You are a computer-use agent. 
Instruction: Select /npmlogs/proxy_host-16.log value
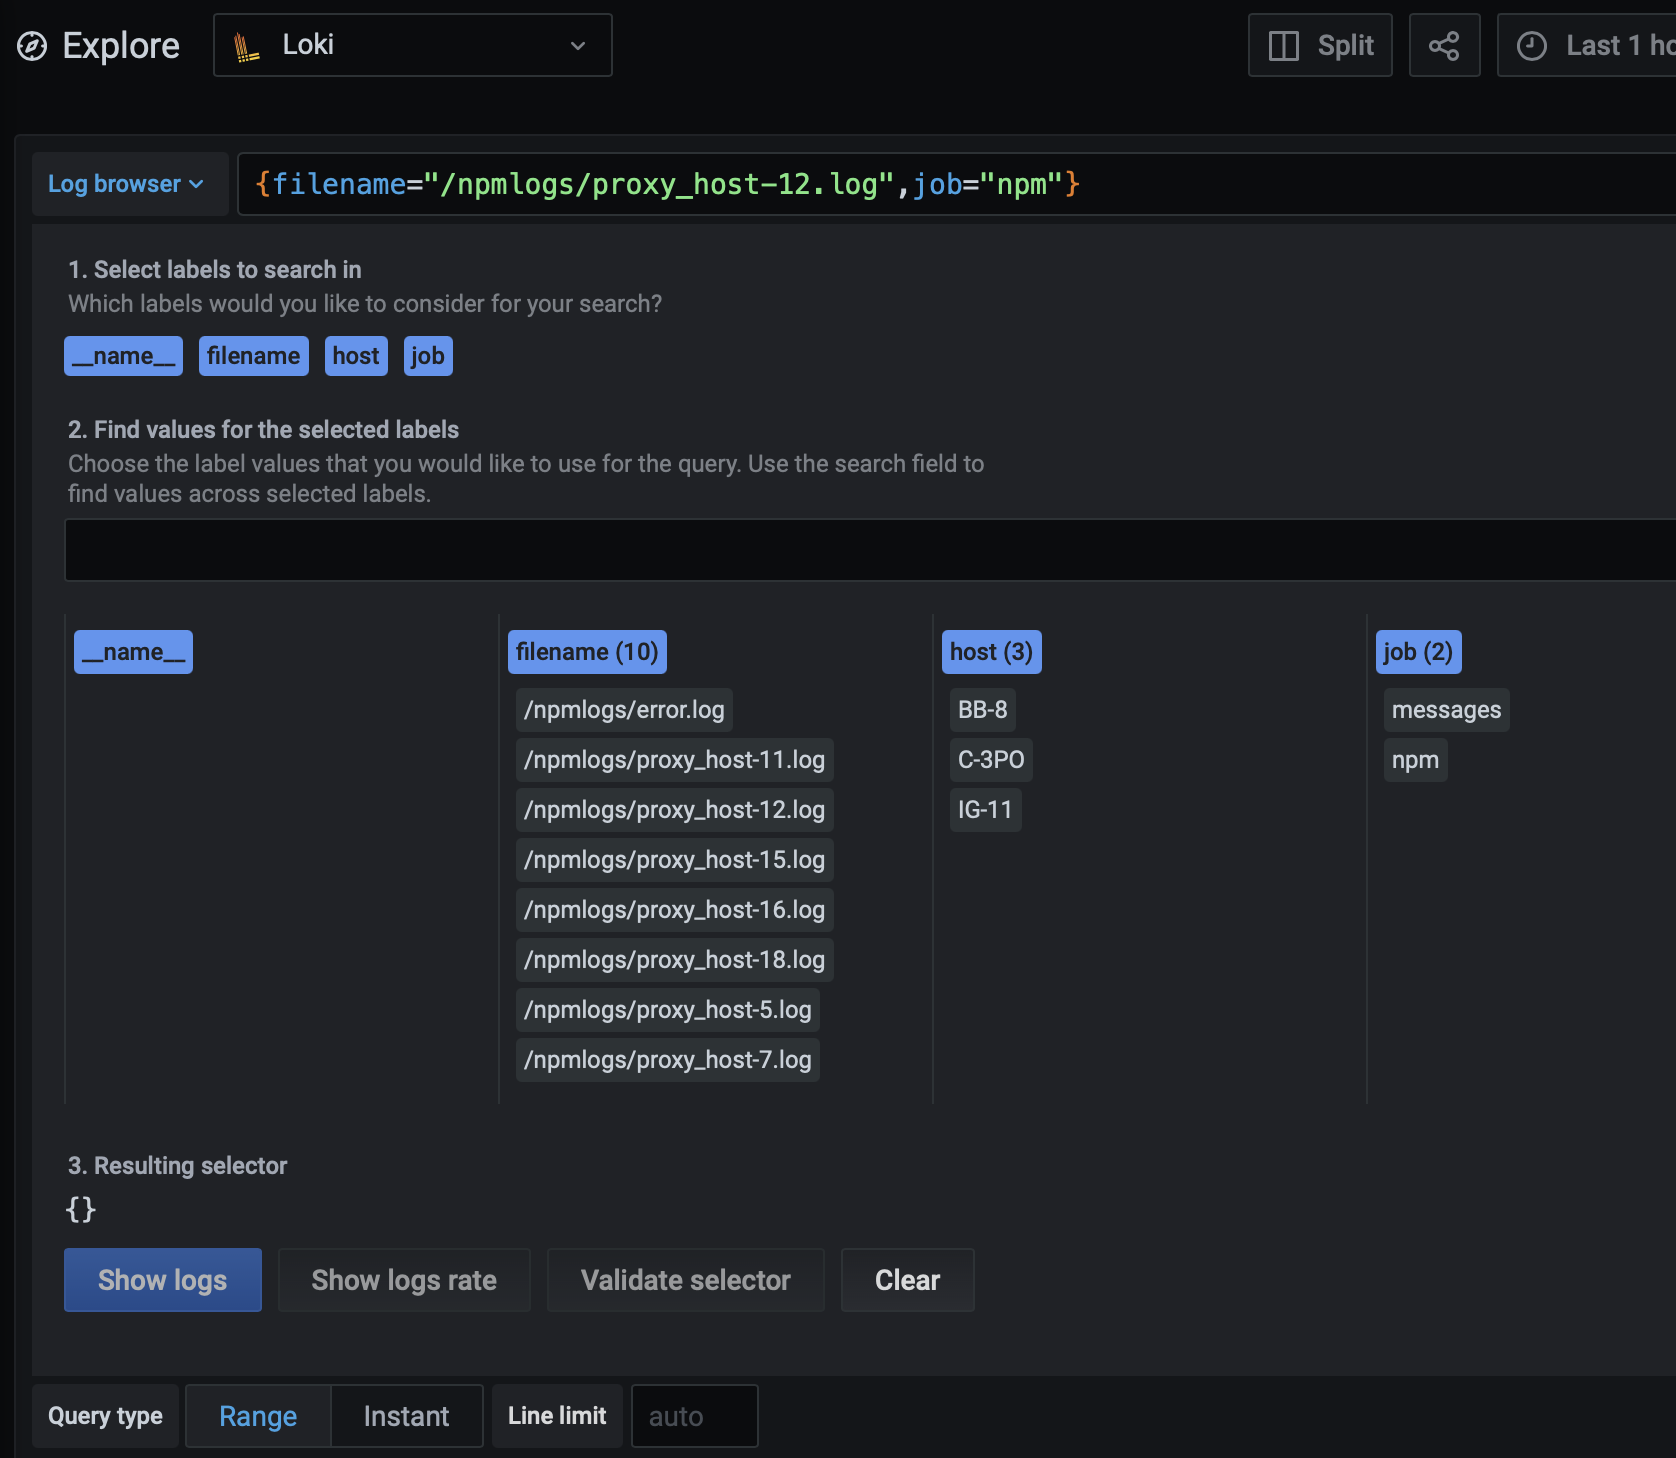tap(675, 910)
